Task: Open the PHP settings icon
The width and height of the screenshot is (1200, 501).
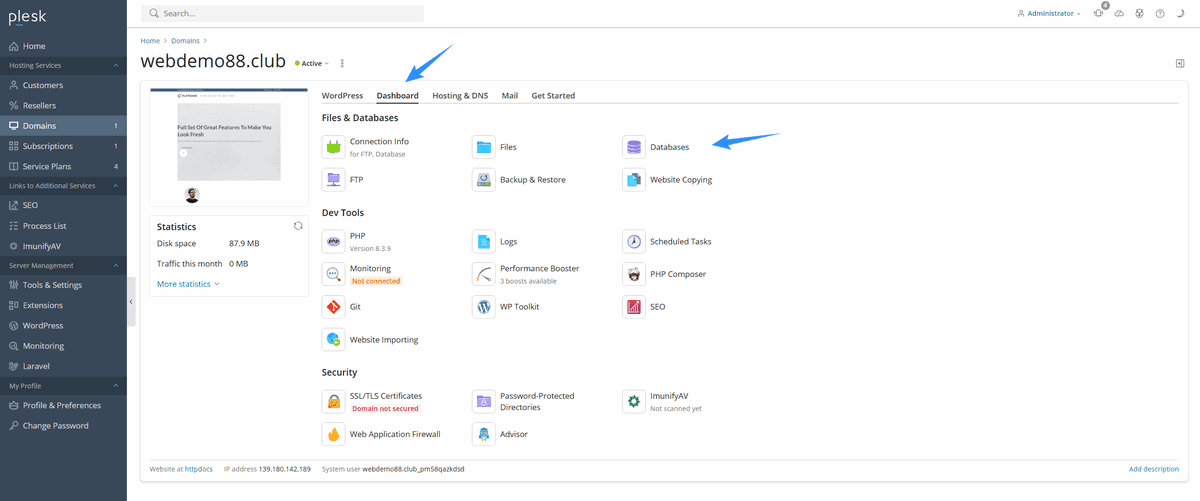Action: tap(333, 241)
